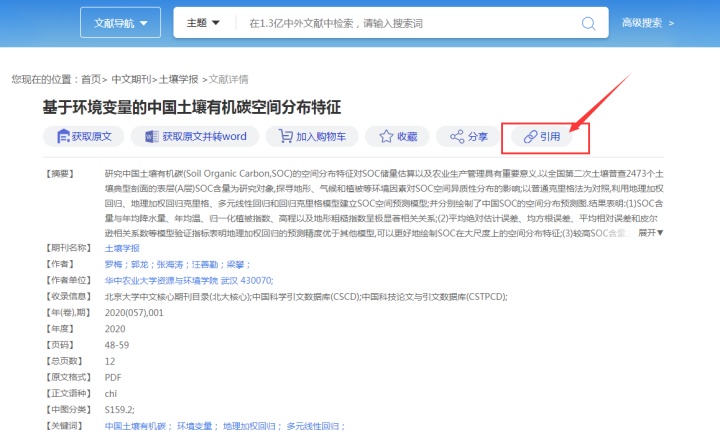
Task: Open keyword 中国土壤有机碳 link
Action: (x=135, y=426)
